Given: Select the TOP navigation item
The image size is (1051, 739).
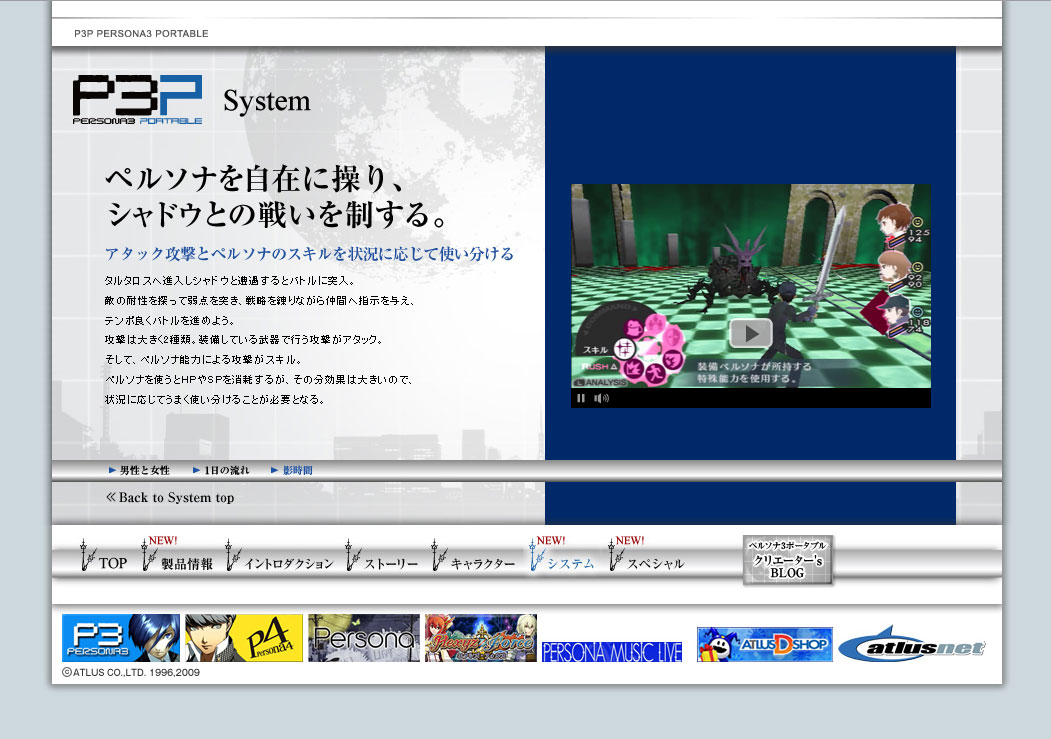Looking at the screenshot, I should coord(104,557).
